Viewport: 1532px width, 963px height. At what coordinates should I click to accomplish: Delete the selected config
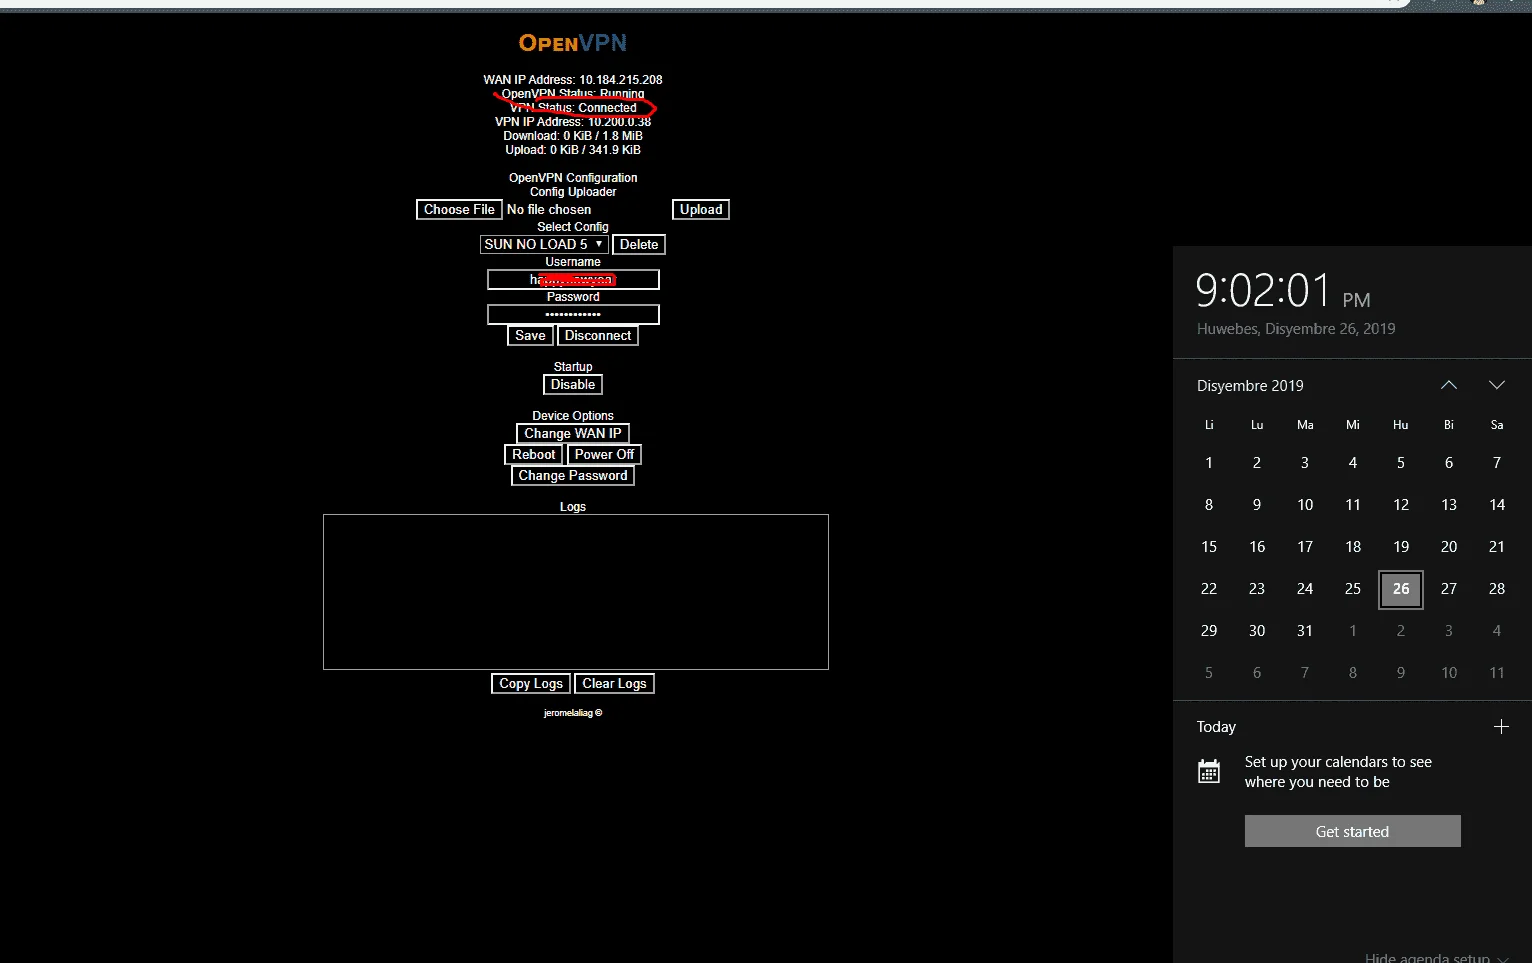(639, 244)
